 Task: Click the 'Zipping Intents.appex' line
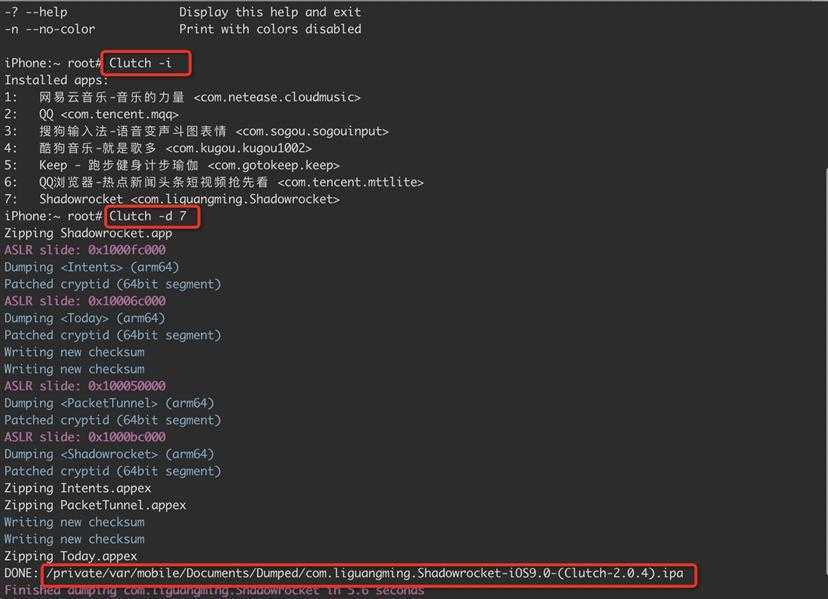click(x=78, y=488)
